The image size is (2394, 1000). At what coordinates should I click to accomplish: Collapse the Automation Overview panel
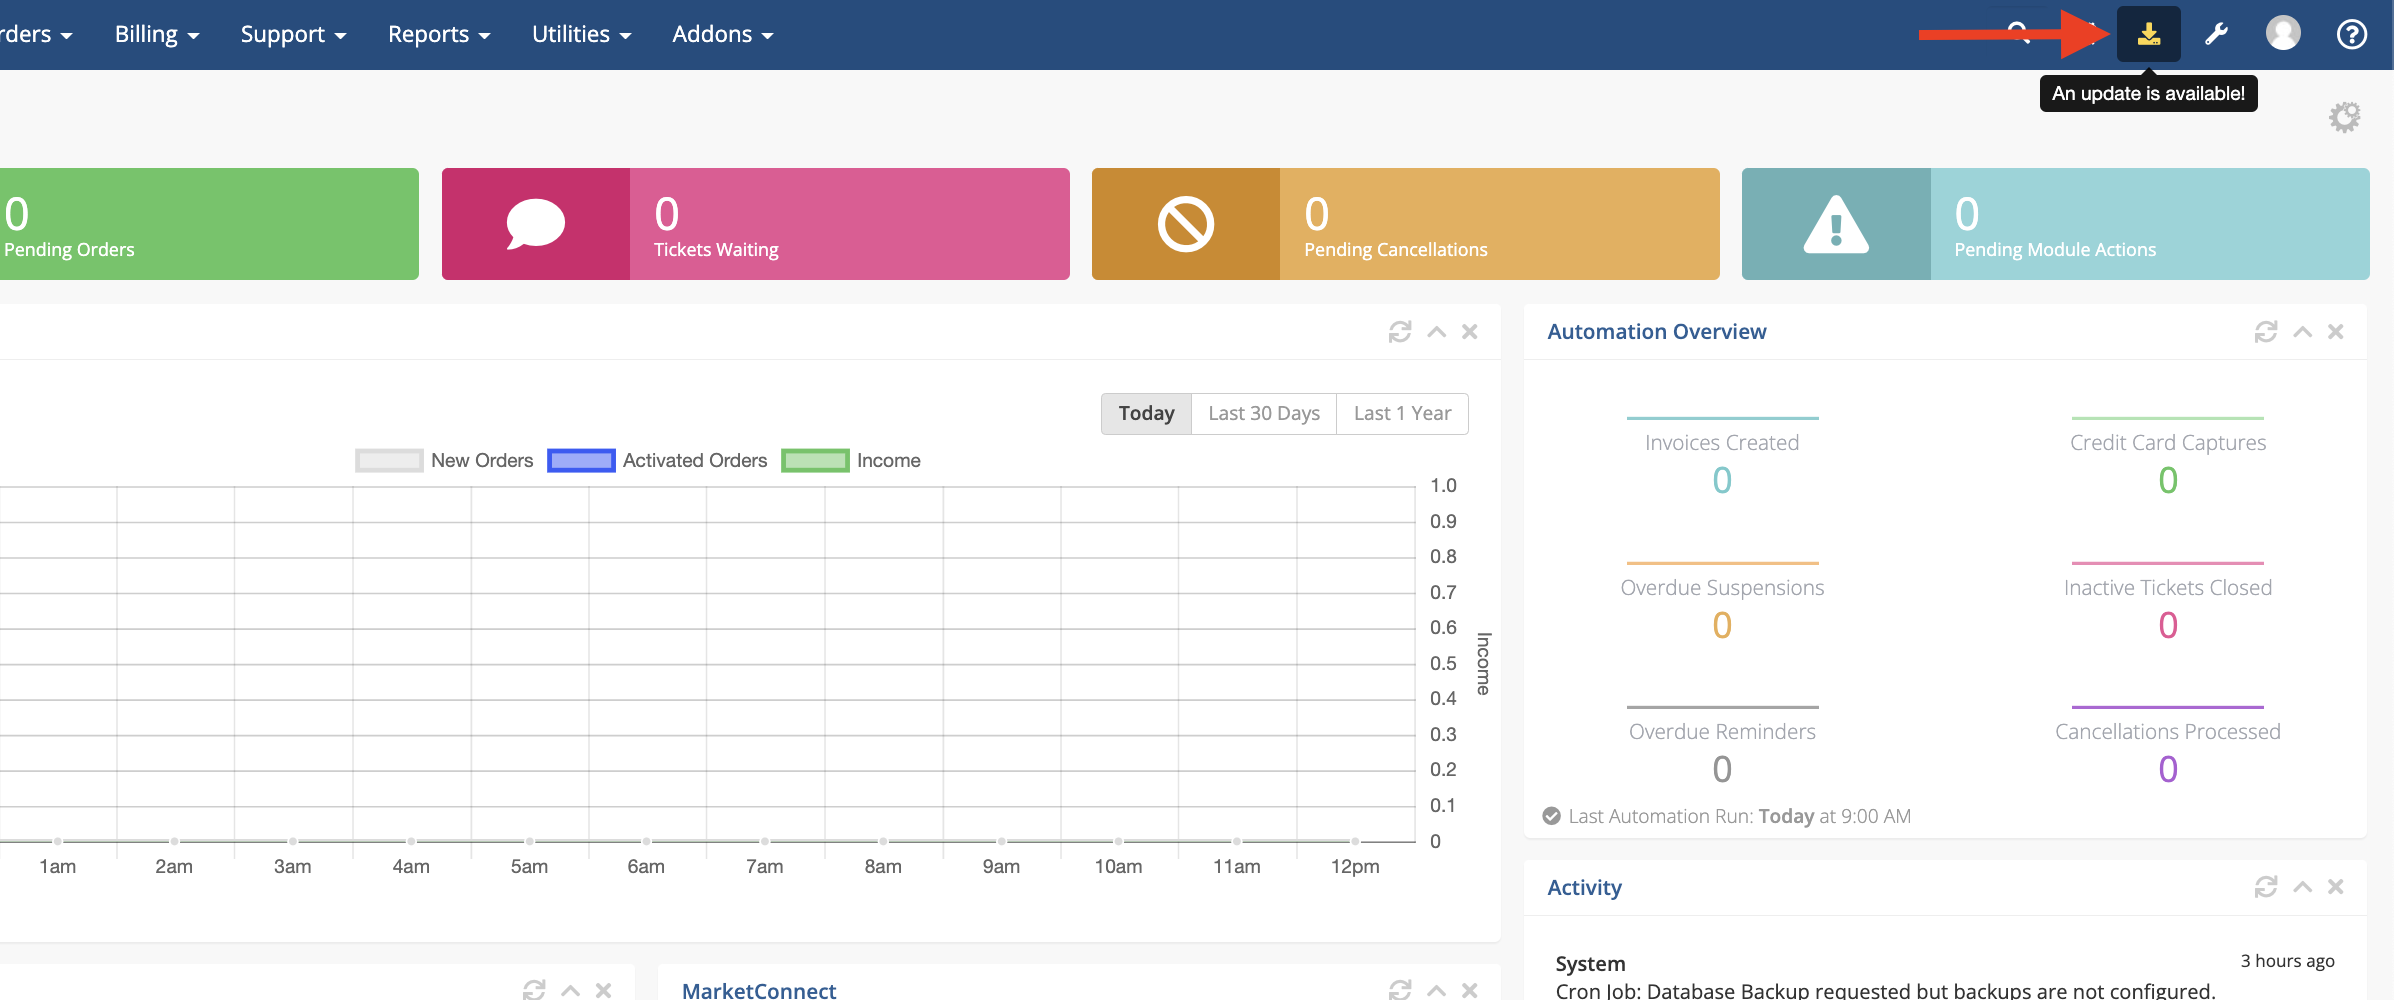(x=2302, y=332)
